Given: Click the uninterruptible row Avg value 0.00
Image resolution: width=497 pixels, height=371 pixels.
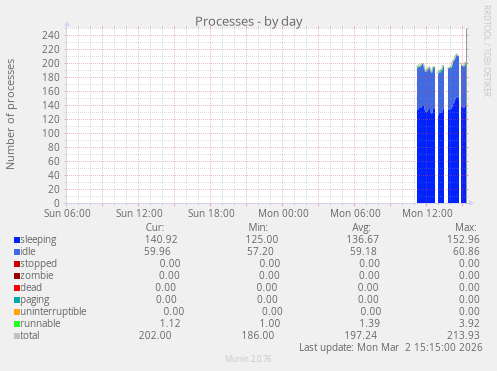Looking at the screenshot, I should point(370,311).
